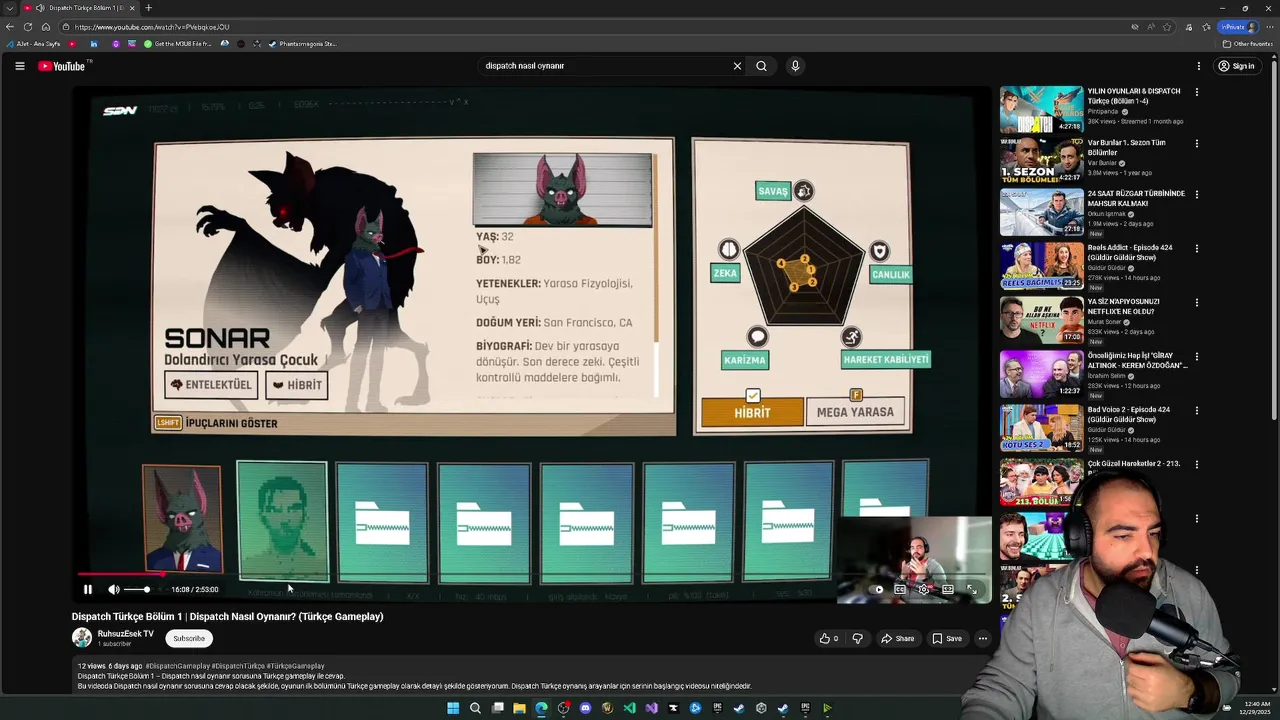Open Discord from taskbar

click(x=585, y=708)
